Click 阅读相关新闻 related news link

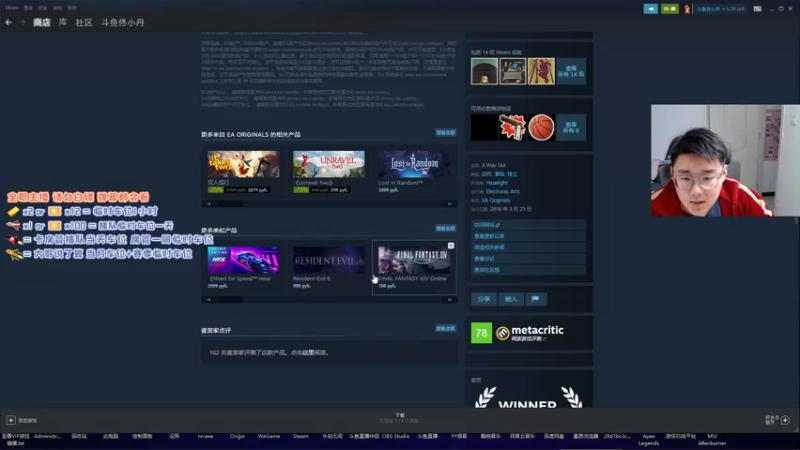coord(528,247)
